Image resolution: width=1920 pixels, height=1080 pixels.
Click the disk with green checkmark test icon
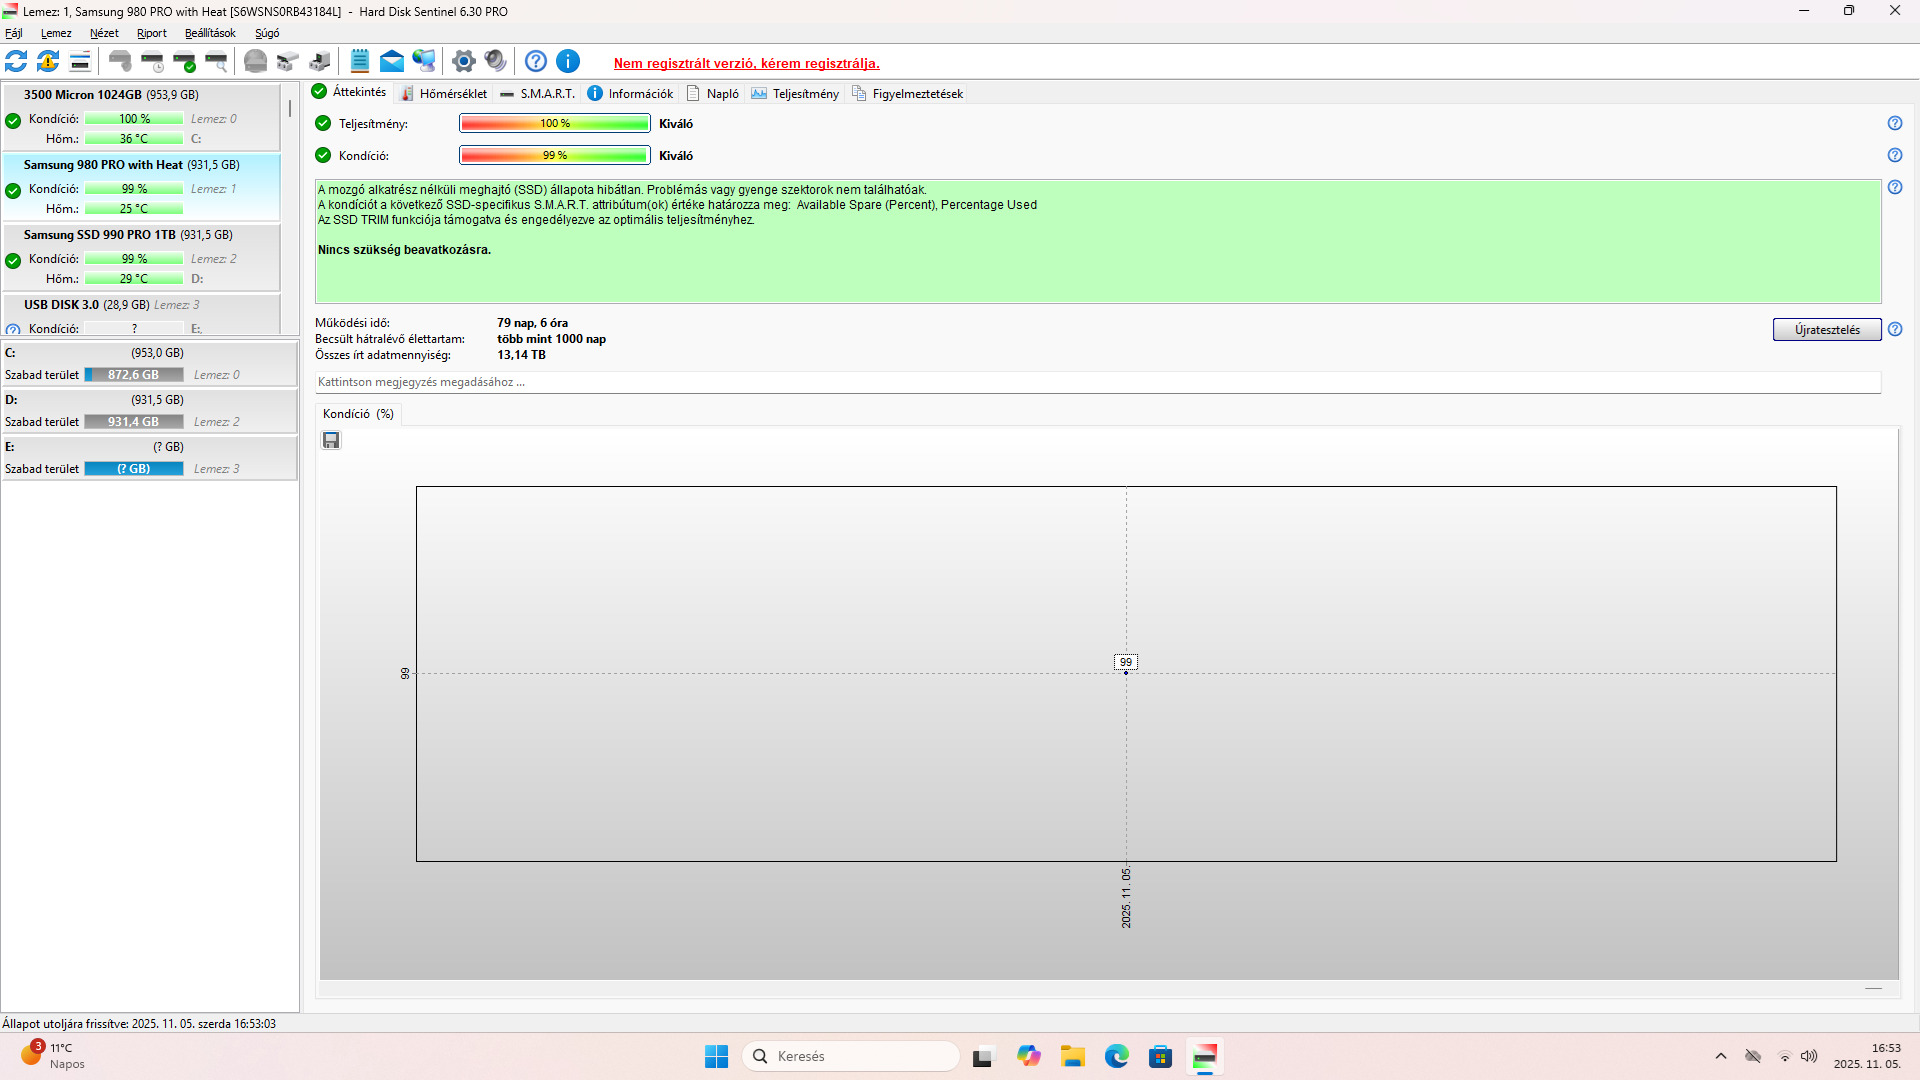185,62
